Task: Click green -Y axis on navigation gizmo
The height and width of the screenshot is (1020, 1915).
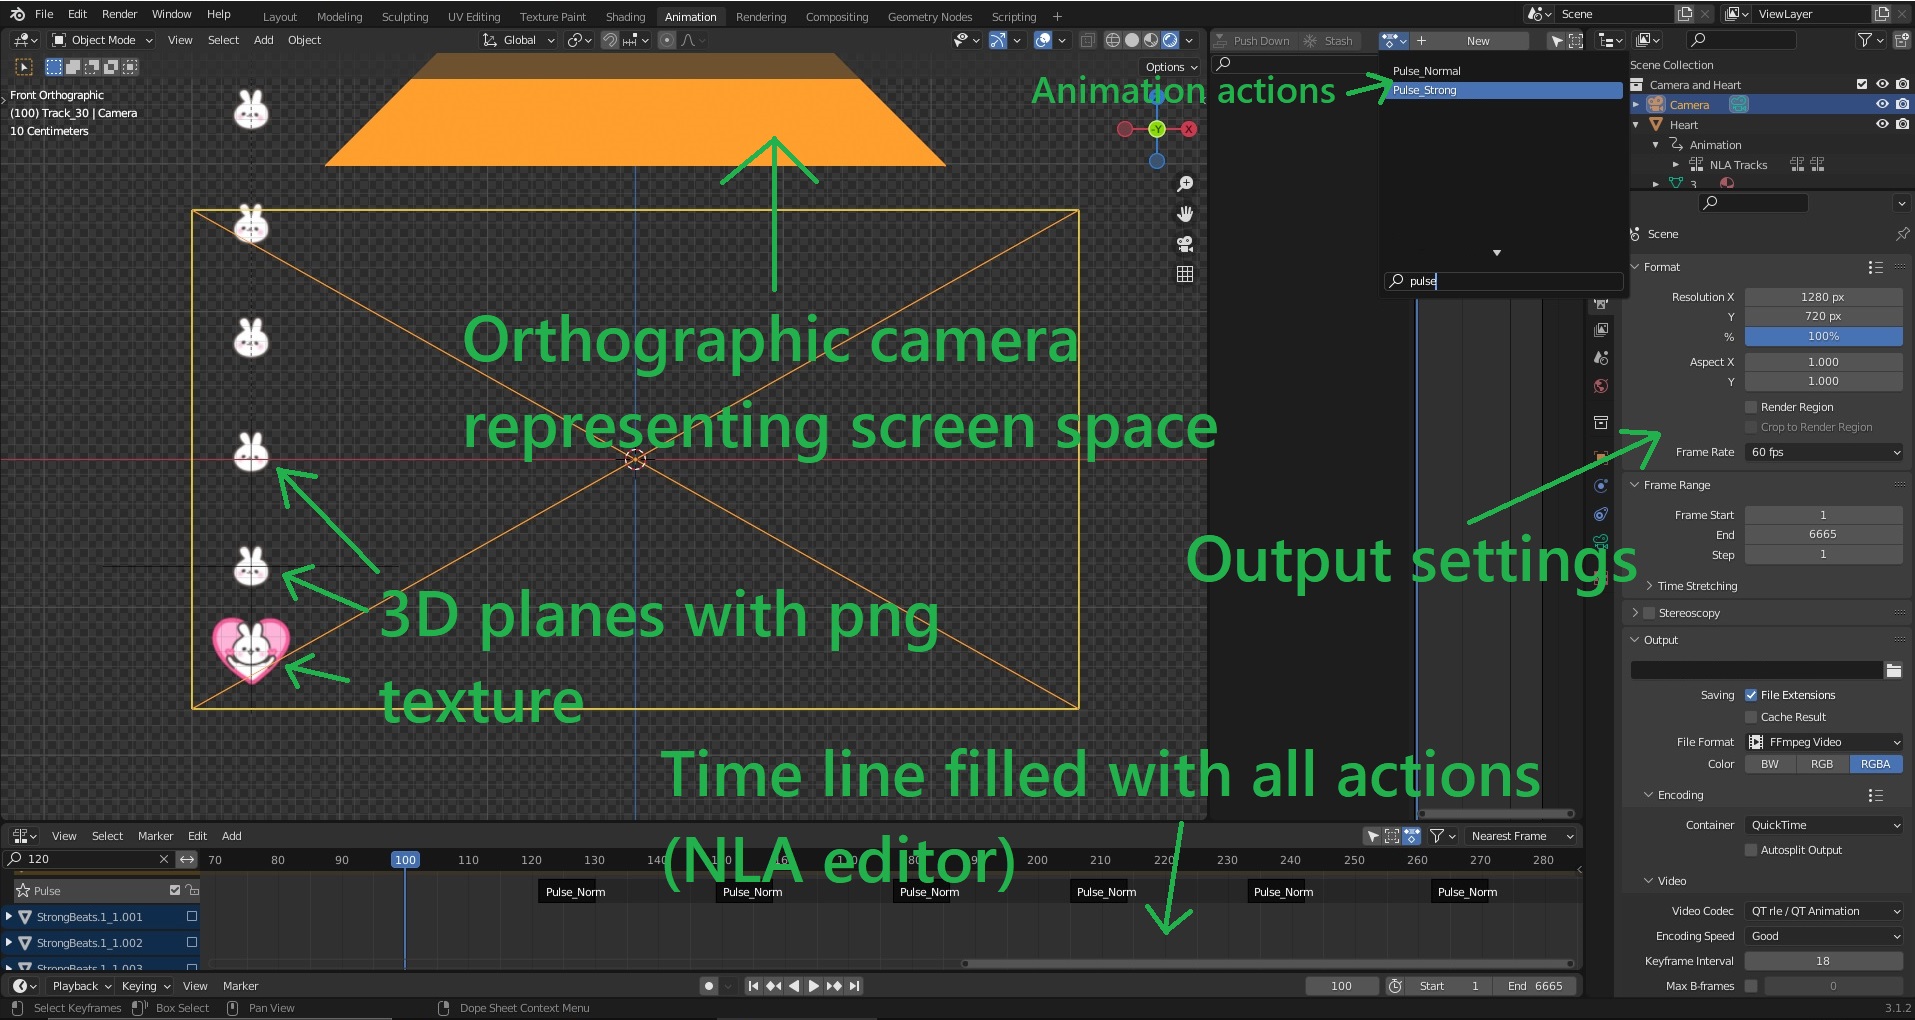Action: pos(1157,129)
